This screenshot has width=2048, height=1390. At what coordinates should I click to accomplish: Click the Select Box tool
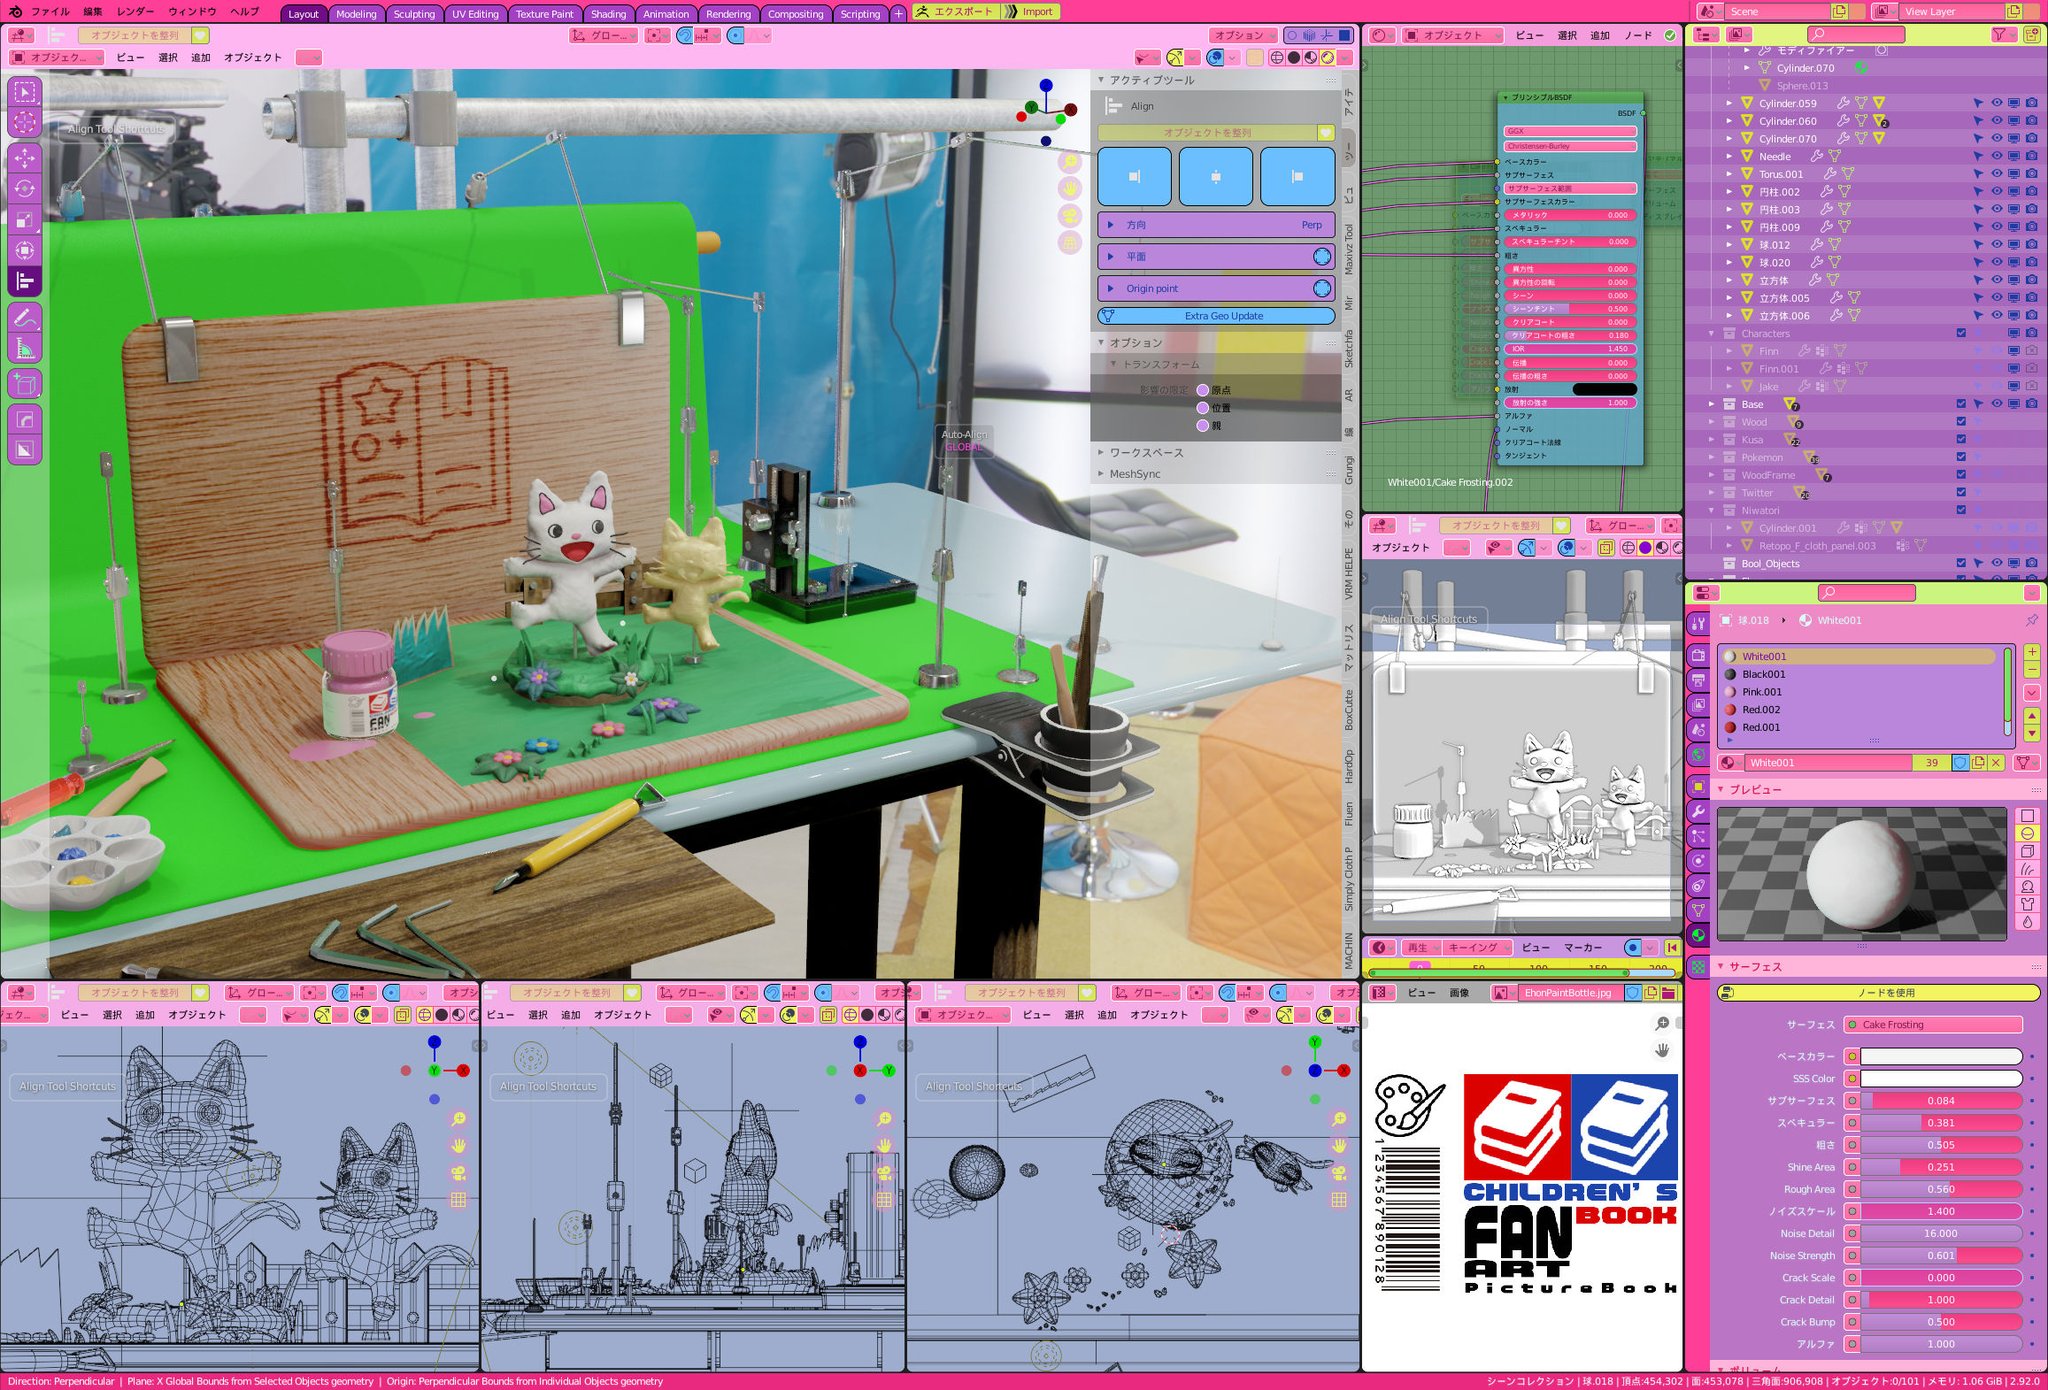tap(24, 92)
